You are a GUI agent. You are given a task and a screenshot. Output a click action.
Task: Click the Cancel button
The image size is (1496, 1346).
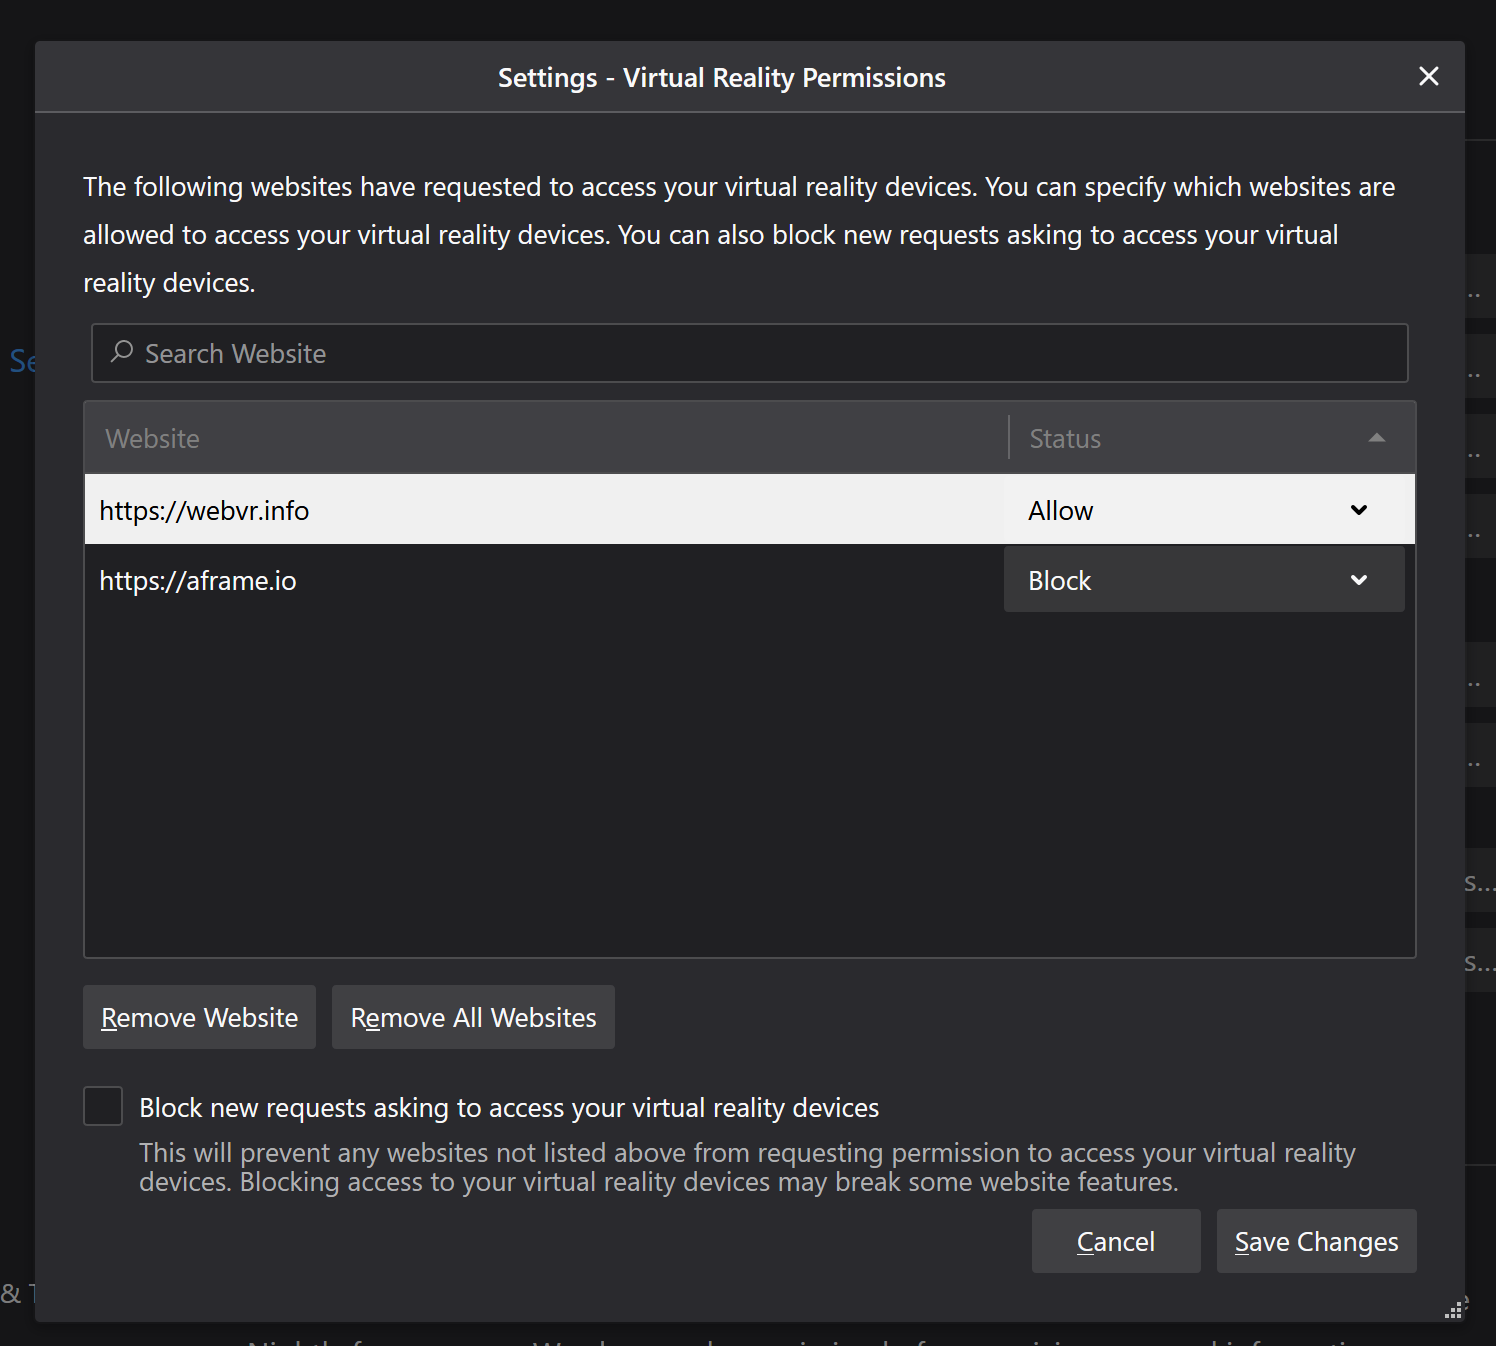tap(1115, 1241)
